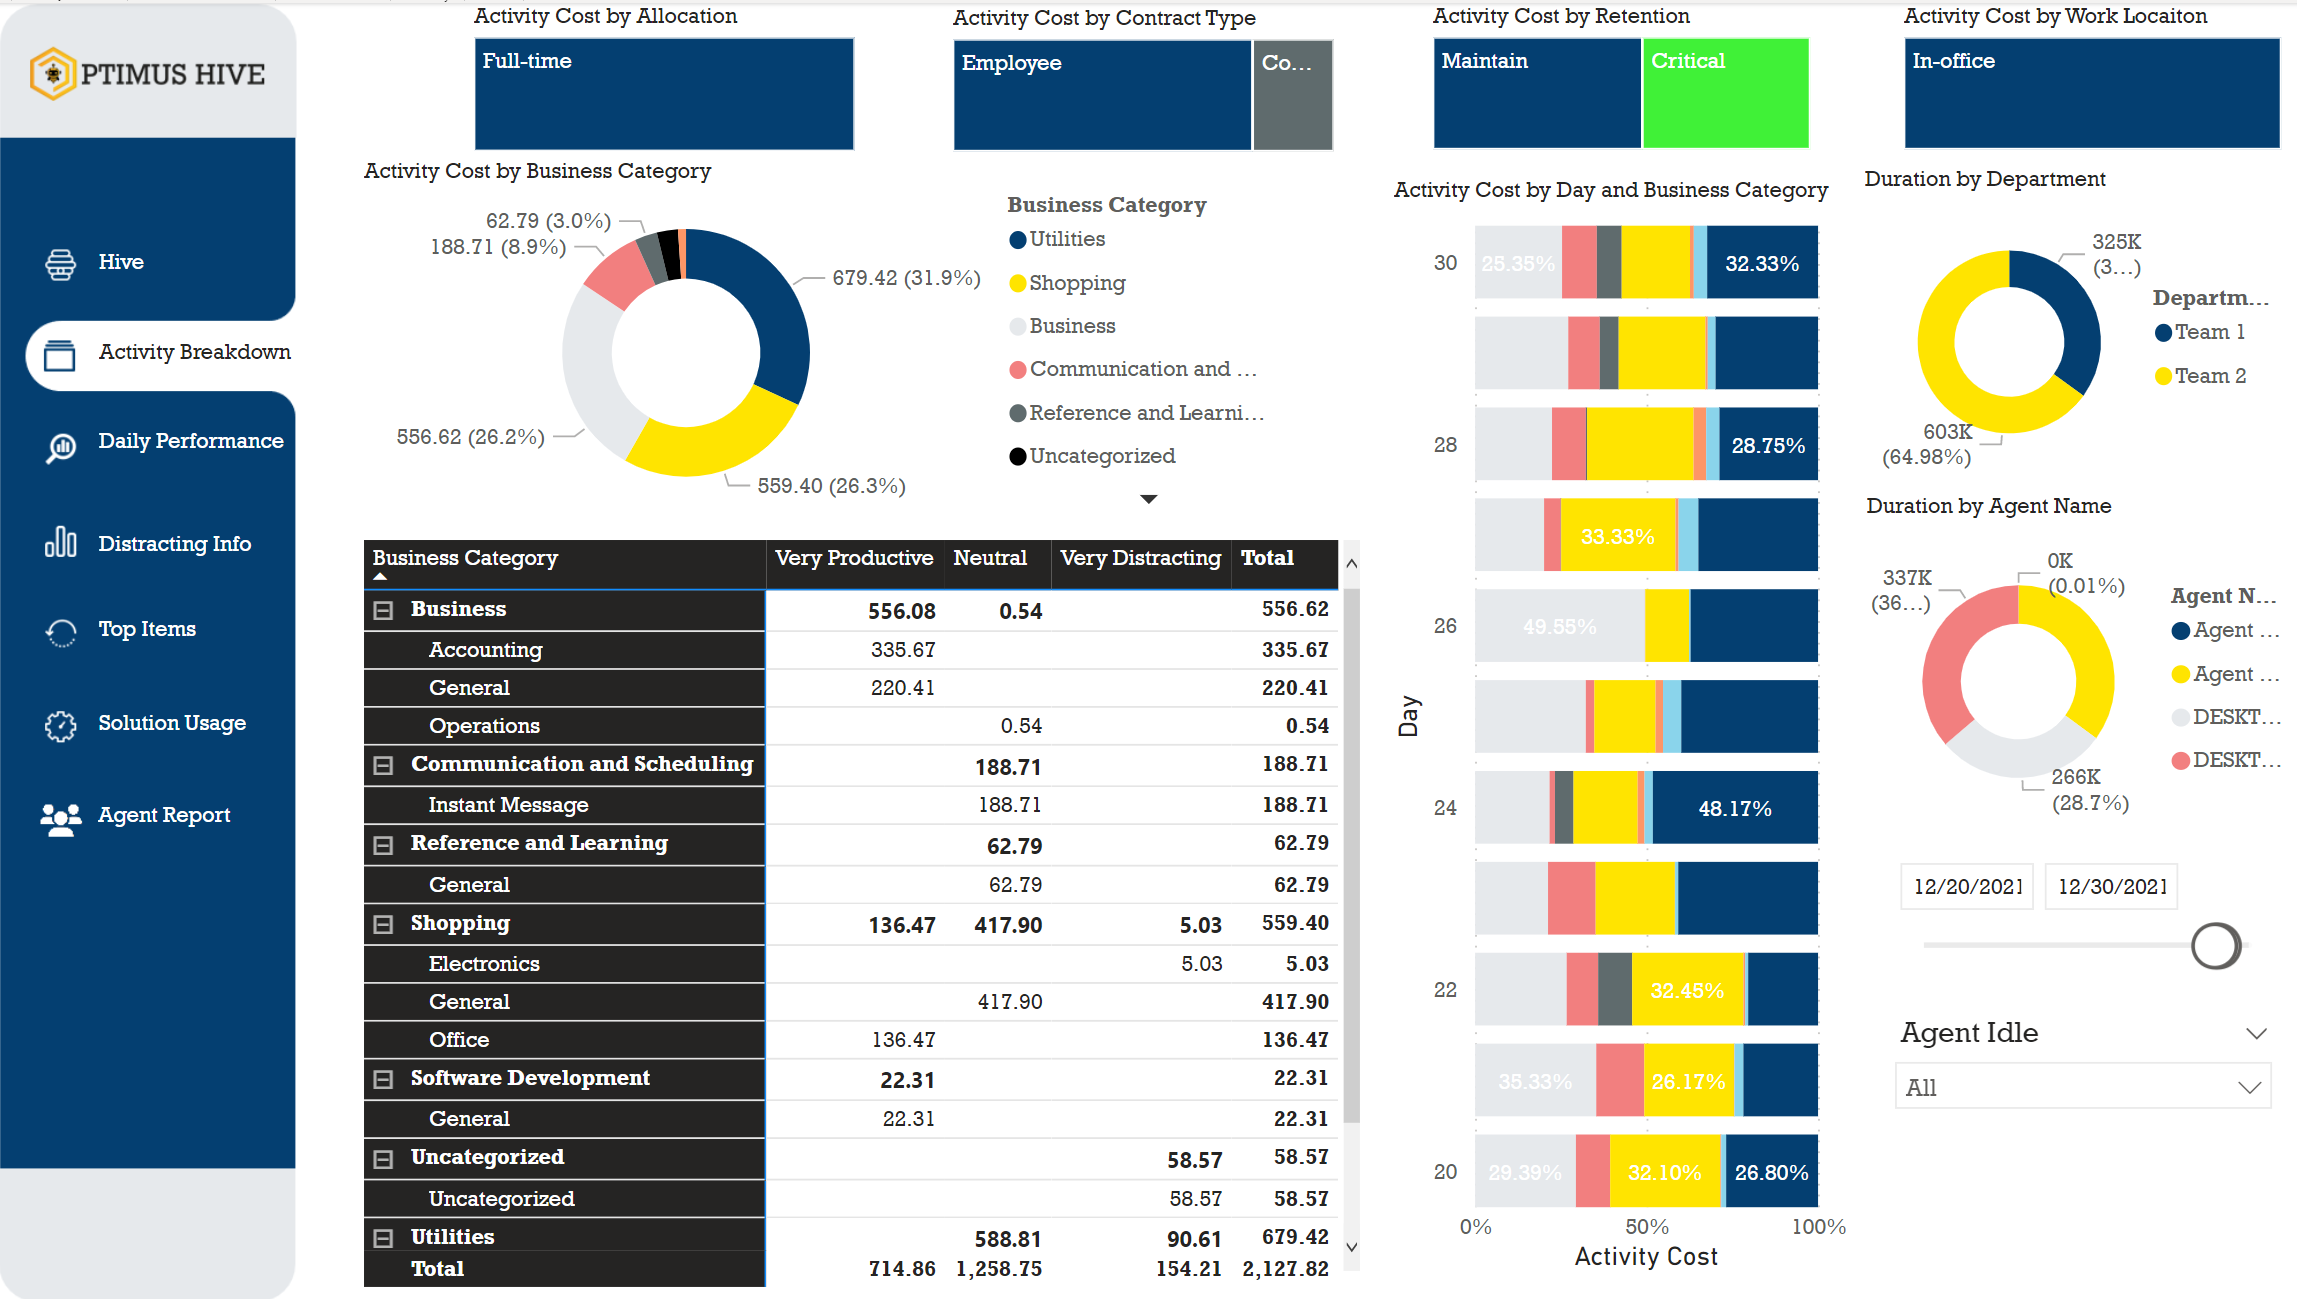
Task: Click the Daily Performance magnifier chart icon
Action: coord(60,447)
